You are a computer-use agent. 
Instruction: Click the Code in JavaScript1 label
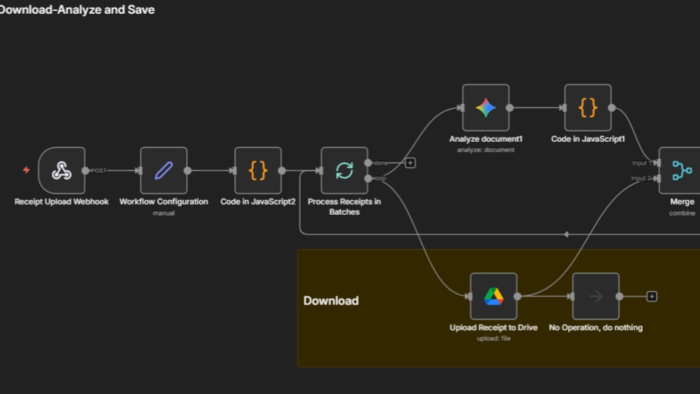[x=588, y=139]
